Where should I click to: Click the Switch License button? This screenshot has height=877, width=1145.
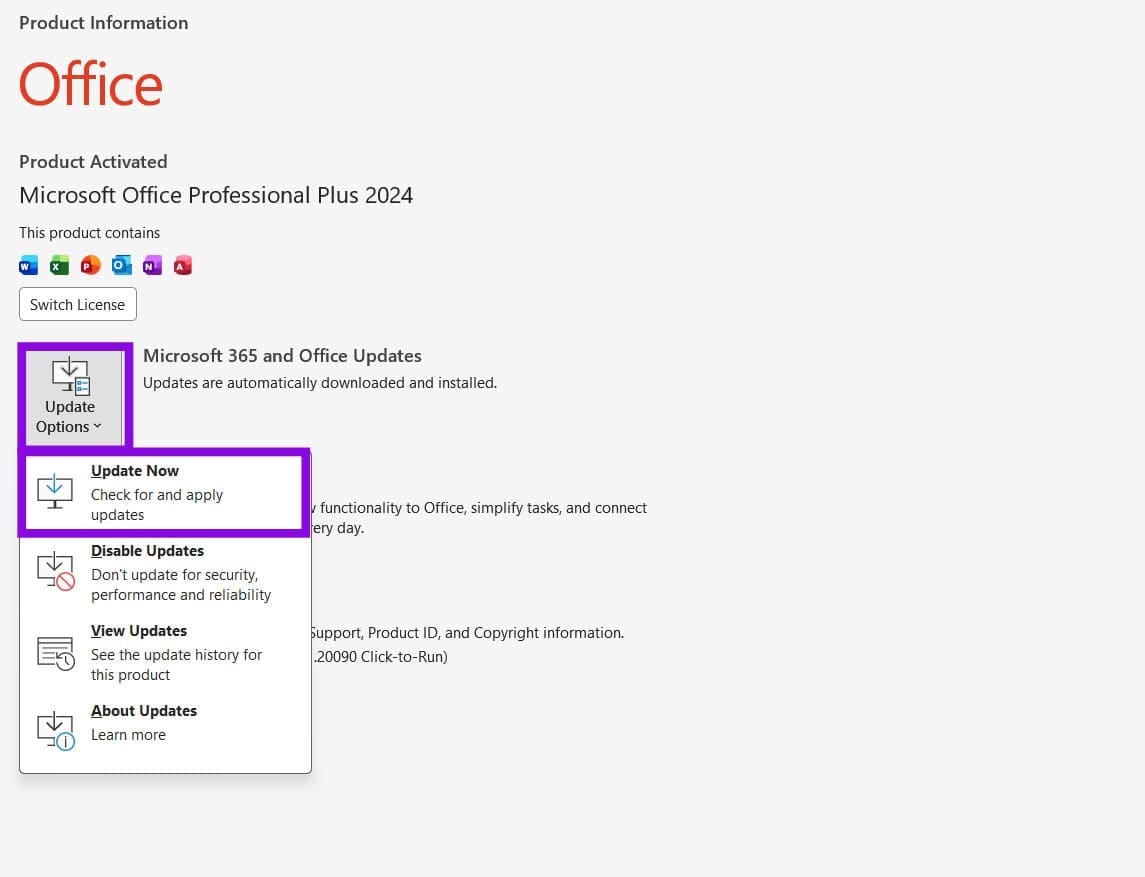tap(77, 305)
